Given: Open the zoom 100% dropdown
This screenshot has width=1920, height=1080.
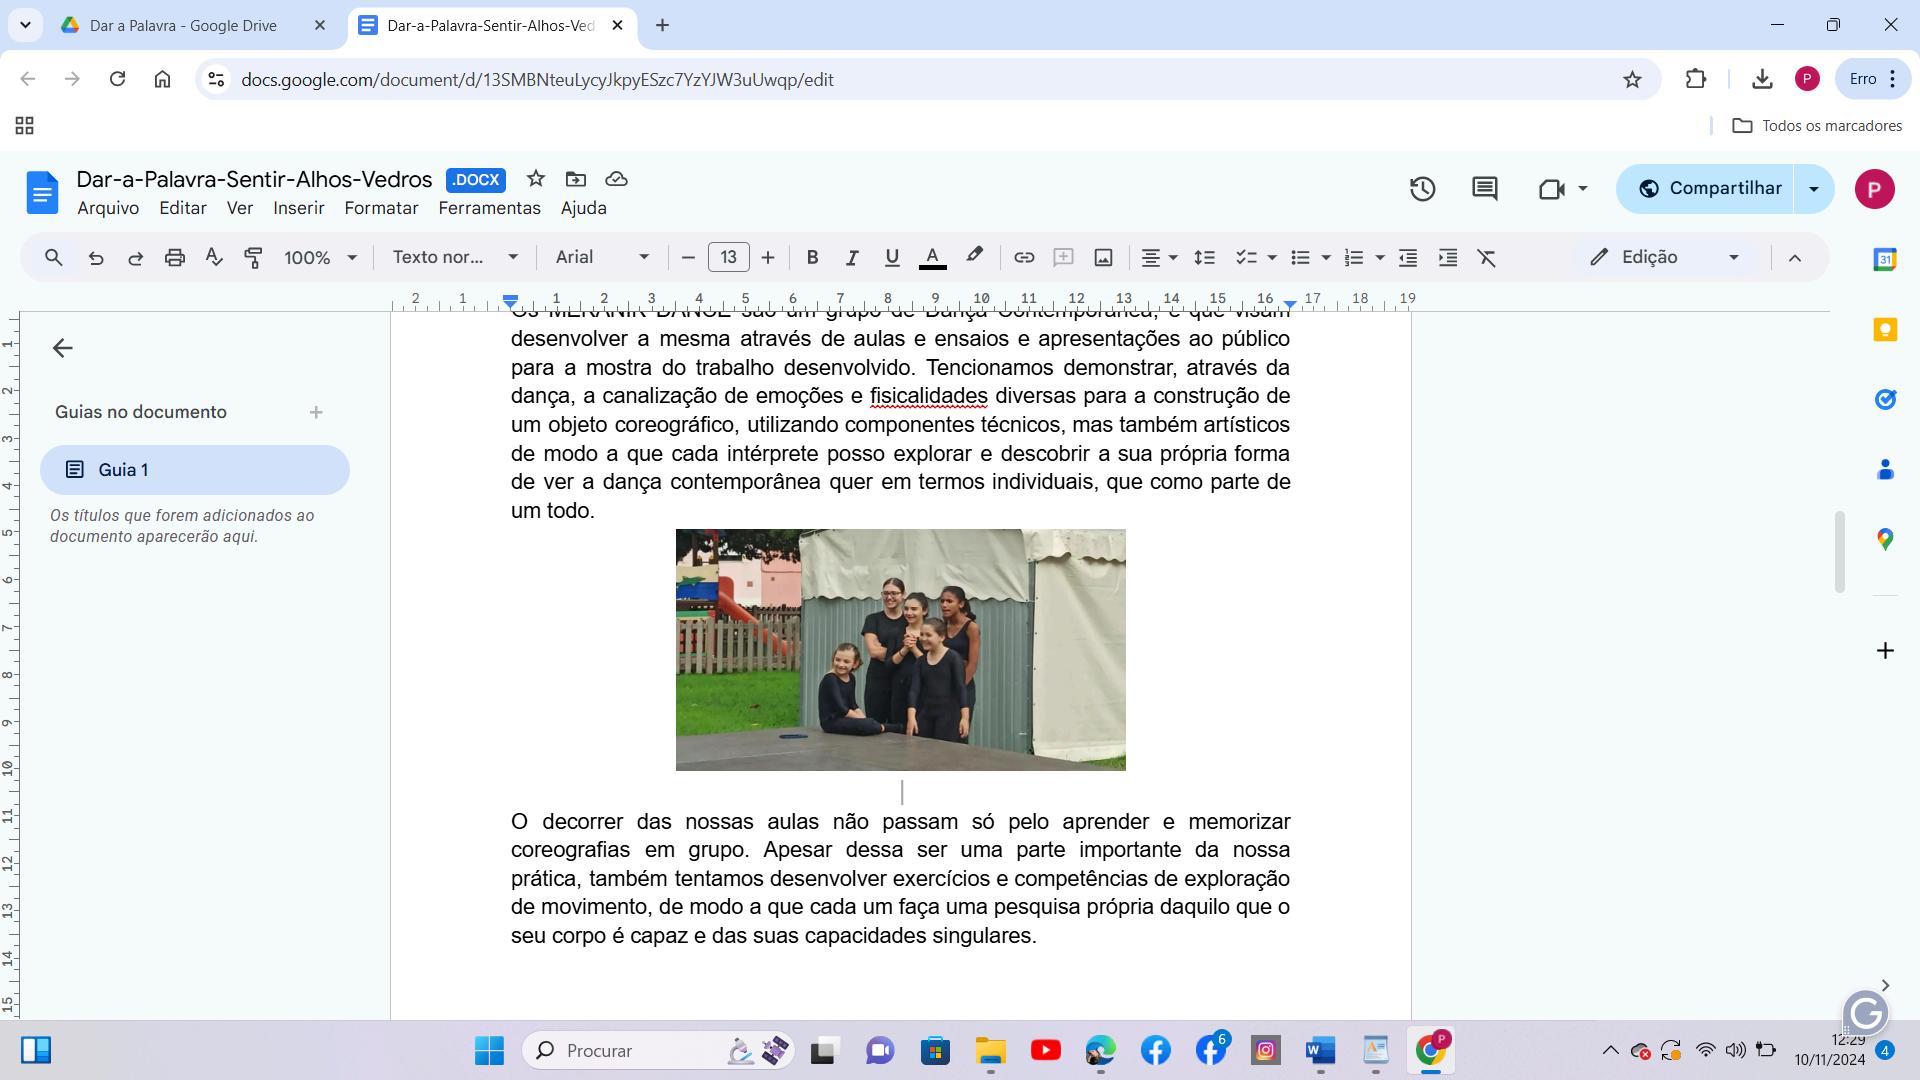Looking at the screenshot, I should [320, 258].
